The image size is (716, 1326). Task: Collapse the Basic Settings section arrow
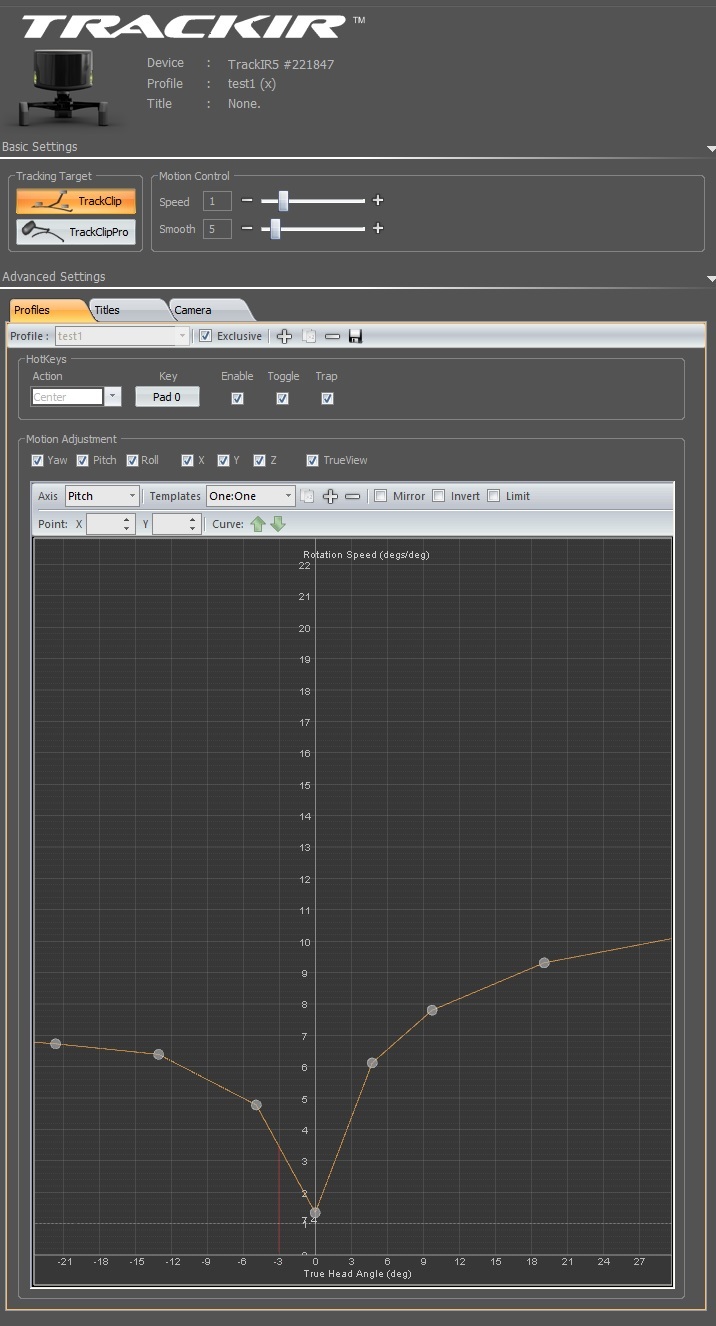[x=711, y=149]
